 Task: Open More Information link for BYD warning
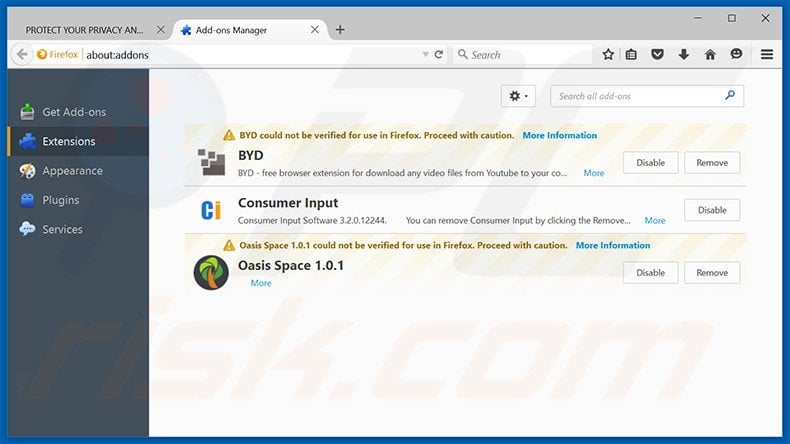[x=559, y=135]
